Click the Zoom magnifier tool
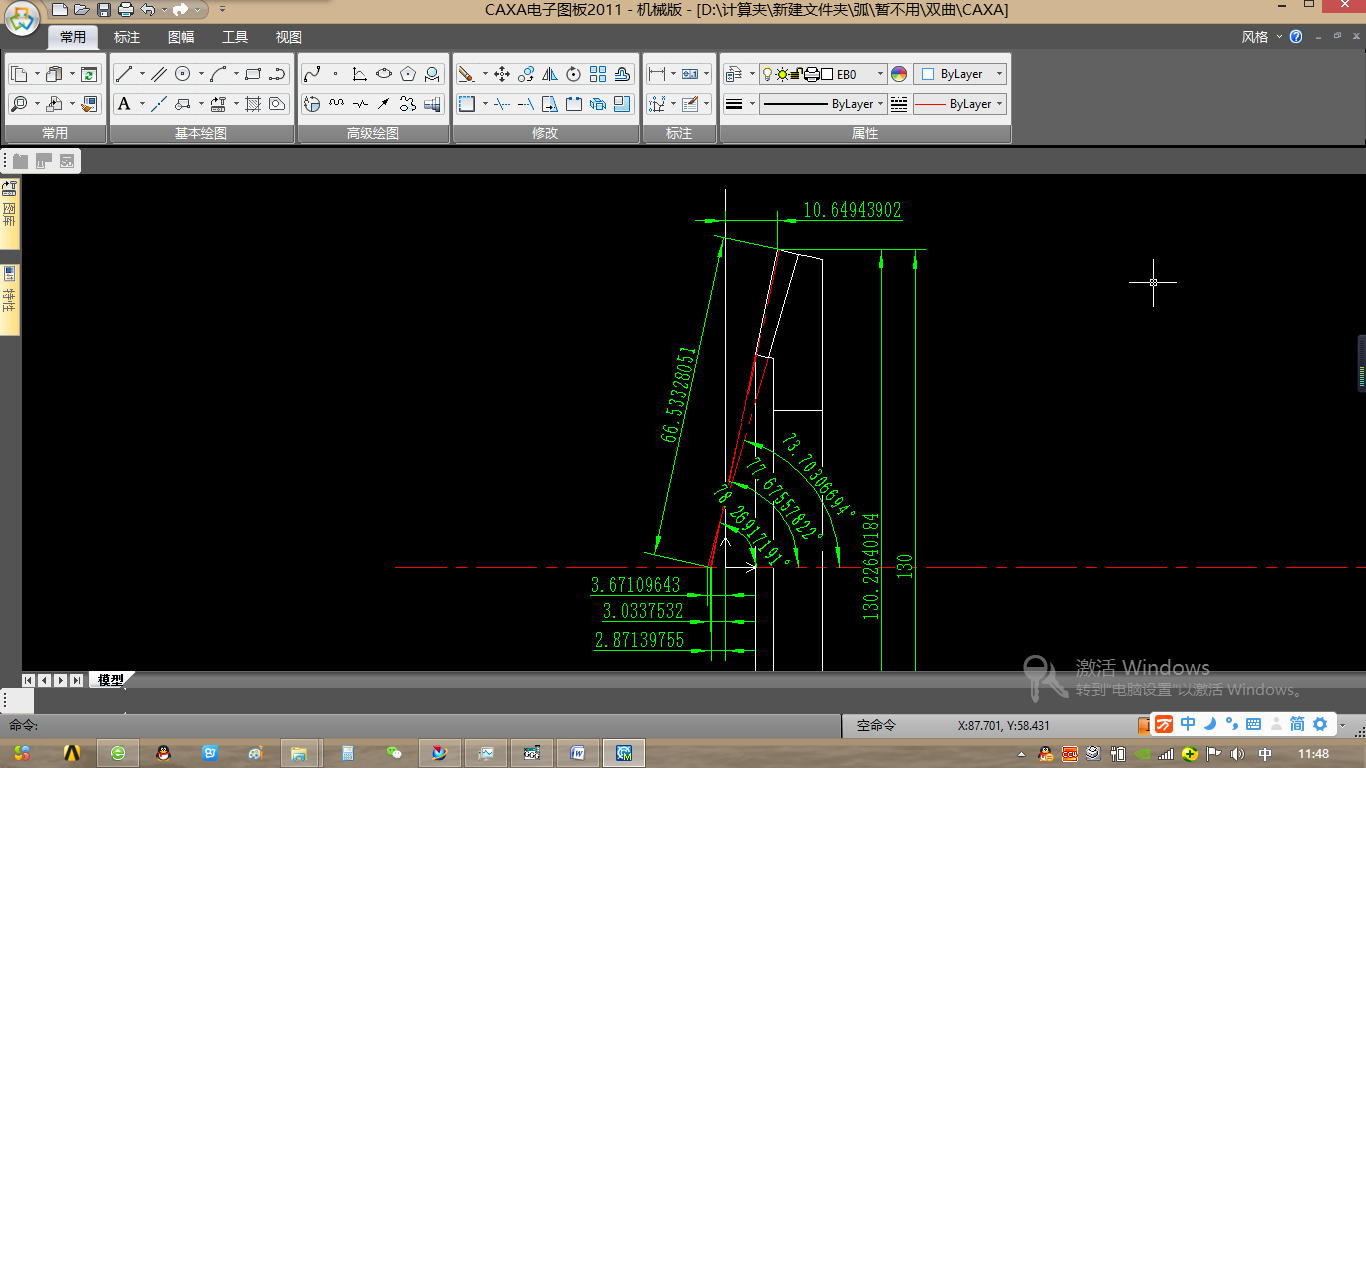The width and height of the screenshot is (1366, 1280). point(19,104)
